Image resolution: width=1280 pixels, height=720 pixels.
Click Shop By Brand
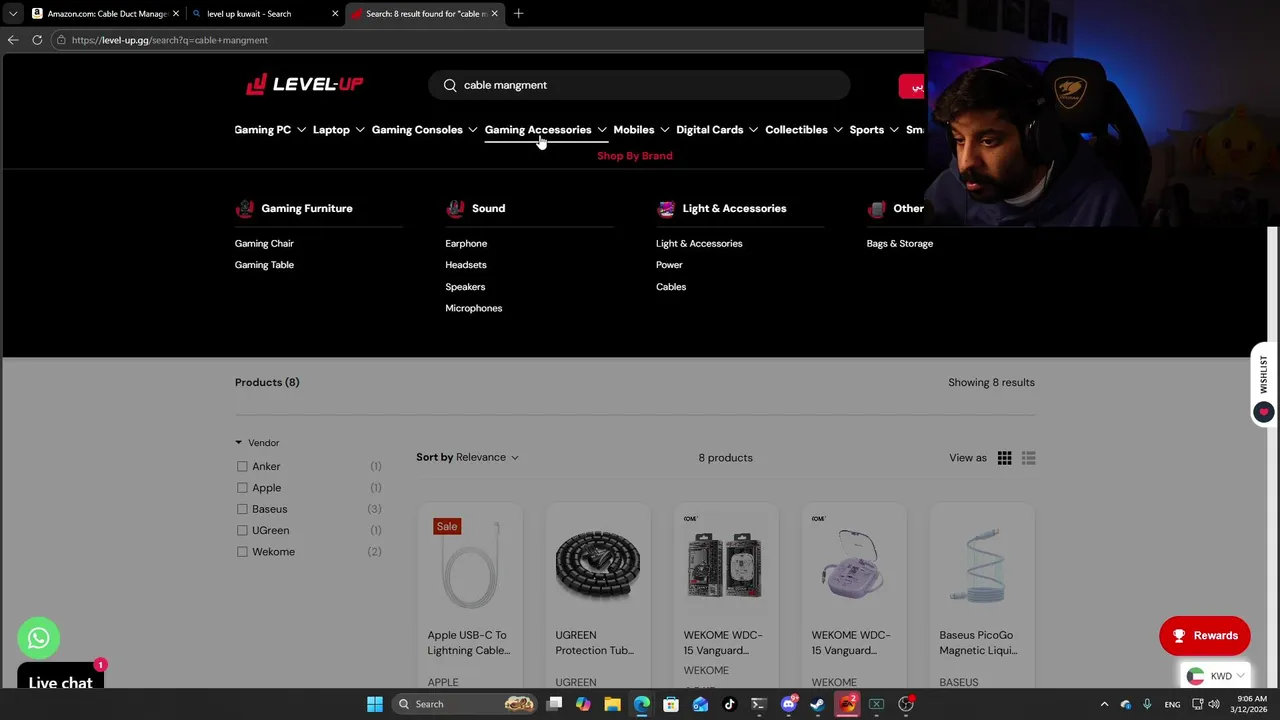pyautogui.click(x=635, y=156)
